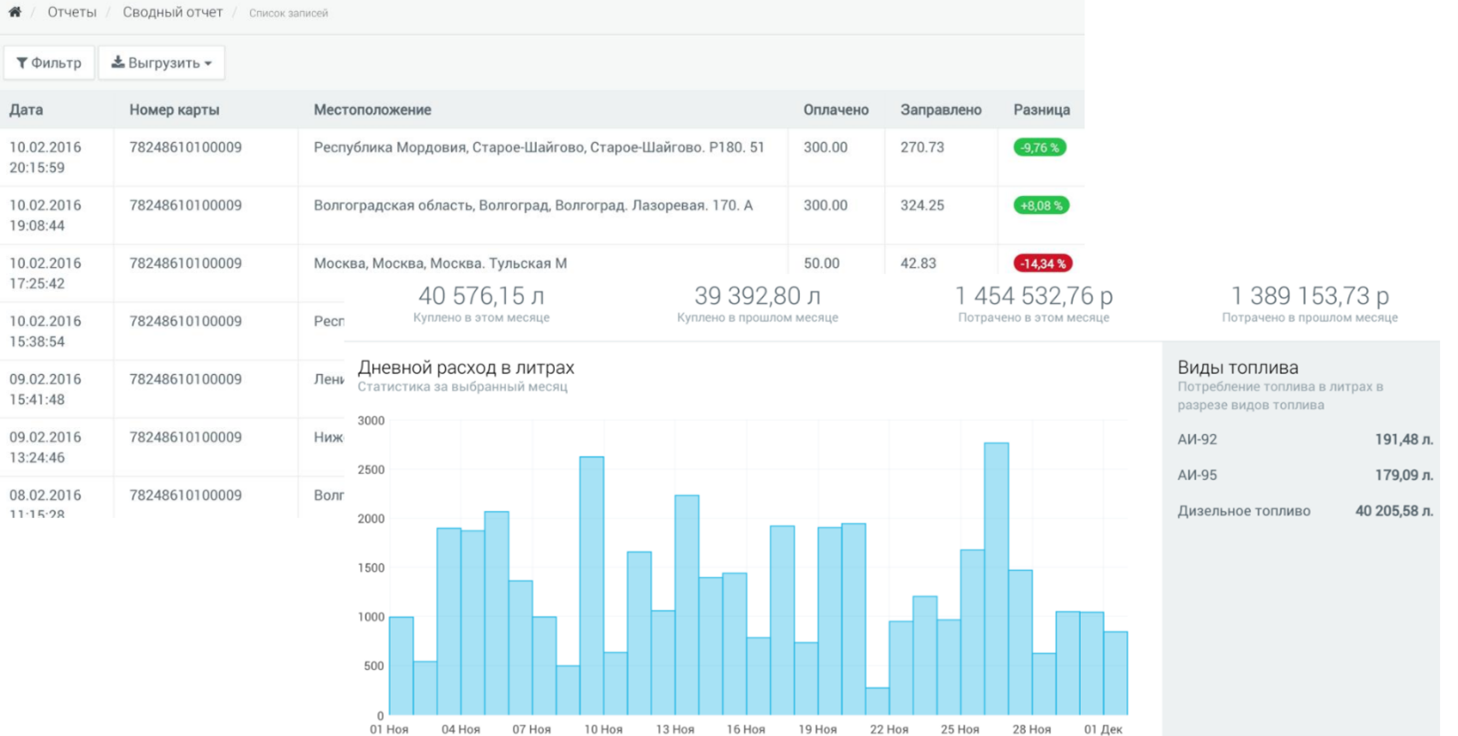Viewport: 1458px width, 736px height.
Task: Click the Виды топлива panel title
Action: click(1238, 368)
